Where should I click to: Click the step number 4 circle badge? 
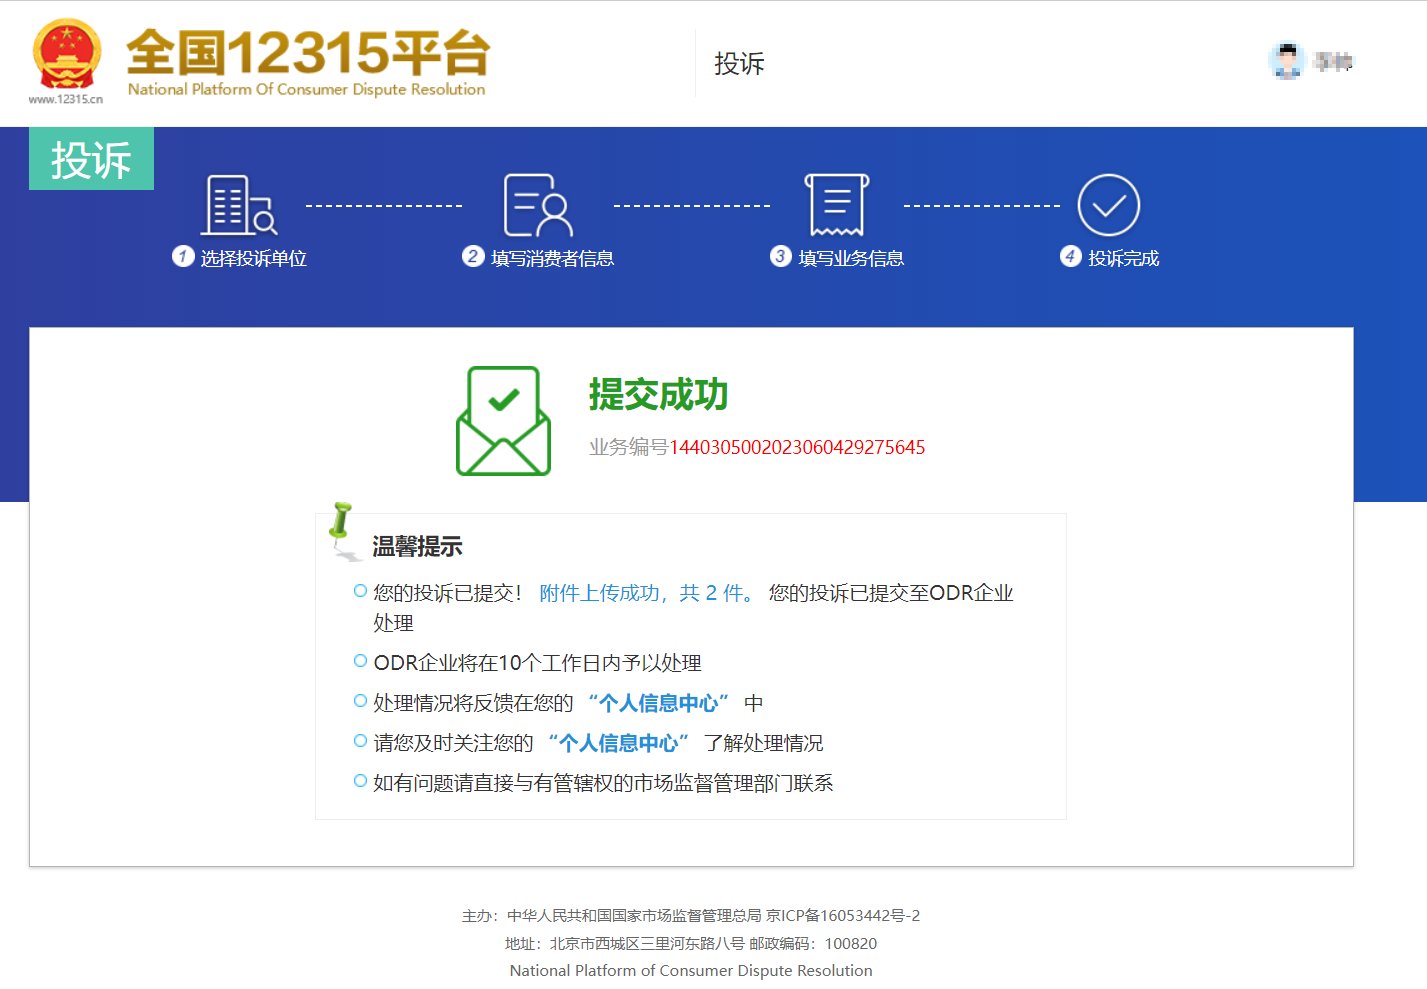pyautogui.click(x=1071, y=256)
